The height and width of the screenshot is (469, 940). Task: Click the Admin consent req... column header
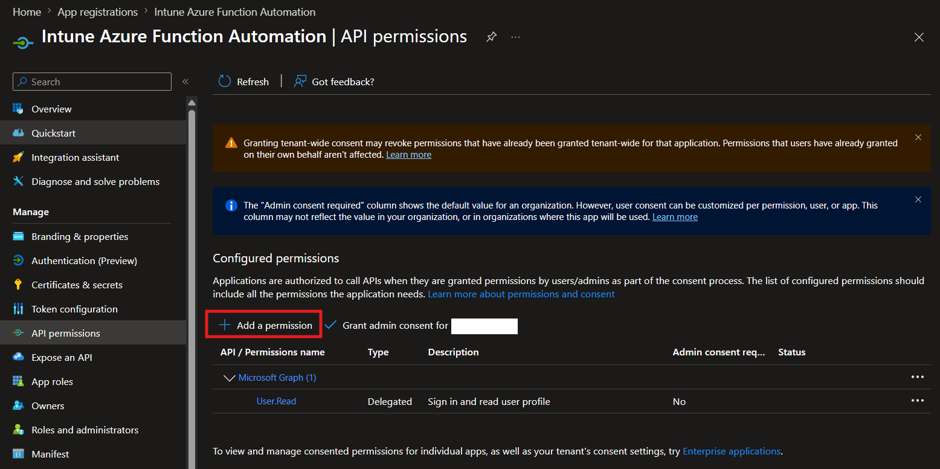[719, 352]
